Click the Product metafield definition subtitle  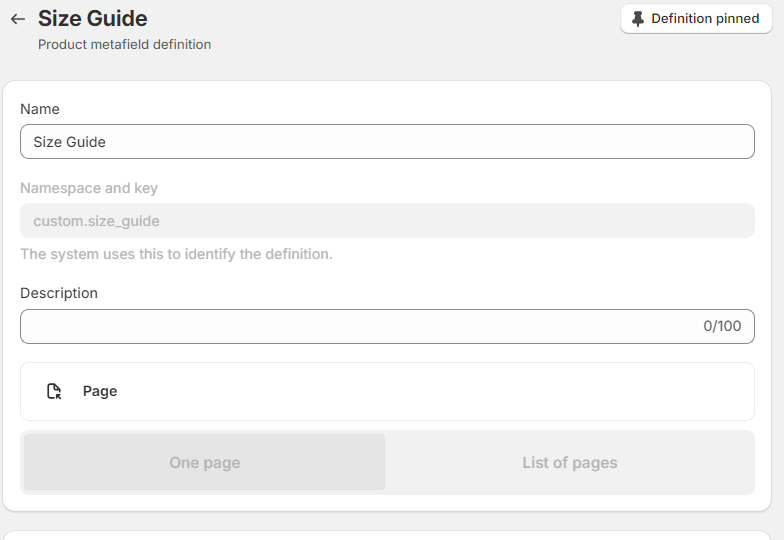coord(124,45)
